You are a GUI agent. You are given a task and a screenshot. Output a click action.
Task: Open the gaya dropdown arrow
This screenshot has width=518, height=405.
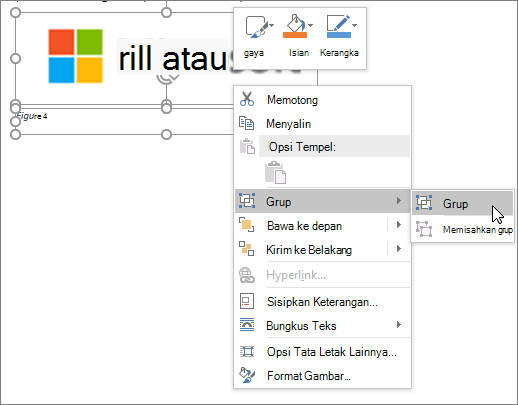tap(272, 25)
